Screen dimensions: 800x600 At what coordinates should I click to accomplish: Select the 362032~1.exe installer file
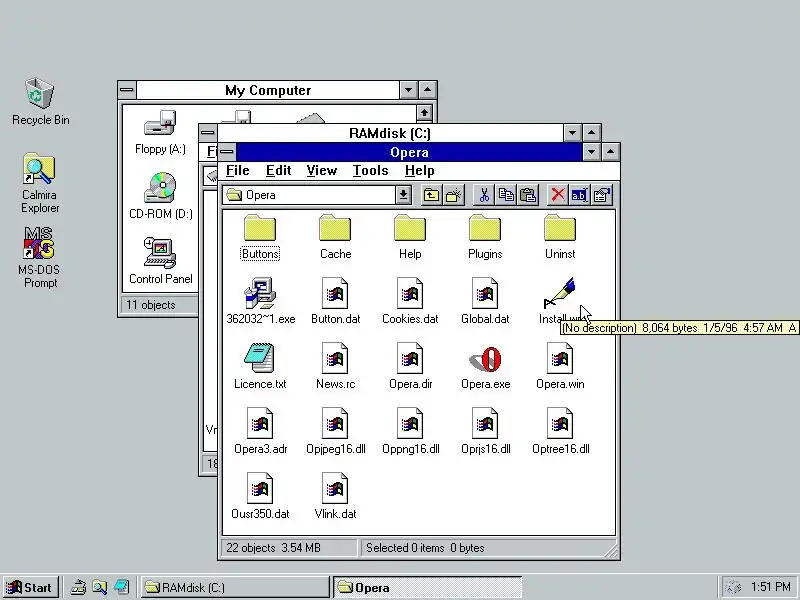pos(260,302)
